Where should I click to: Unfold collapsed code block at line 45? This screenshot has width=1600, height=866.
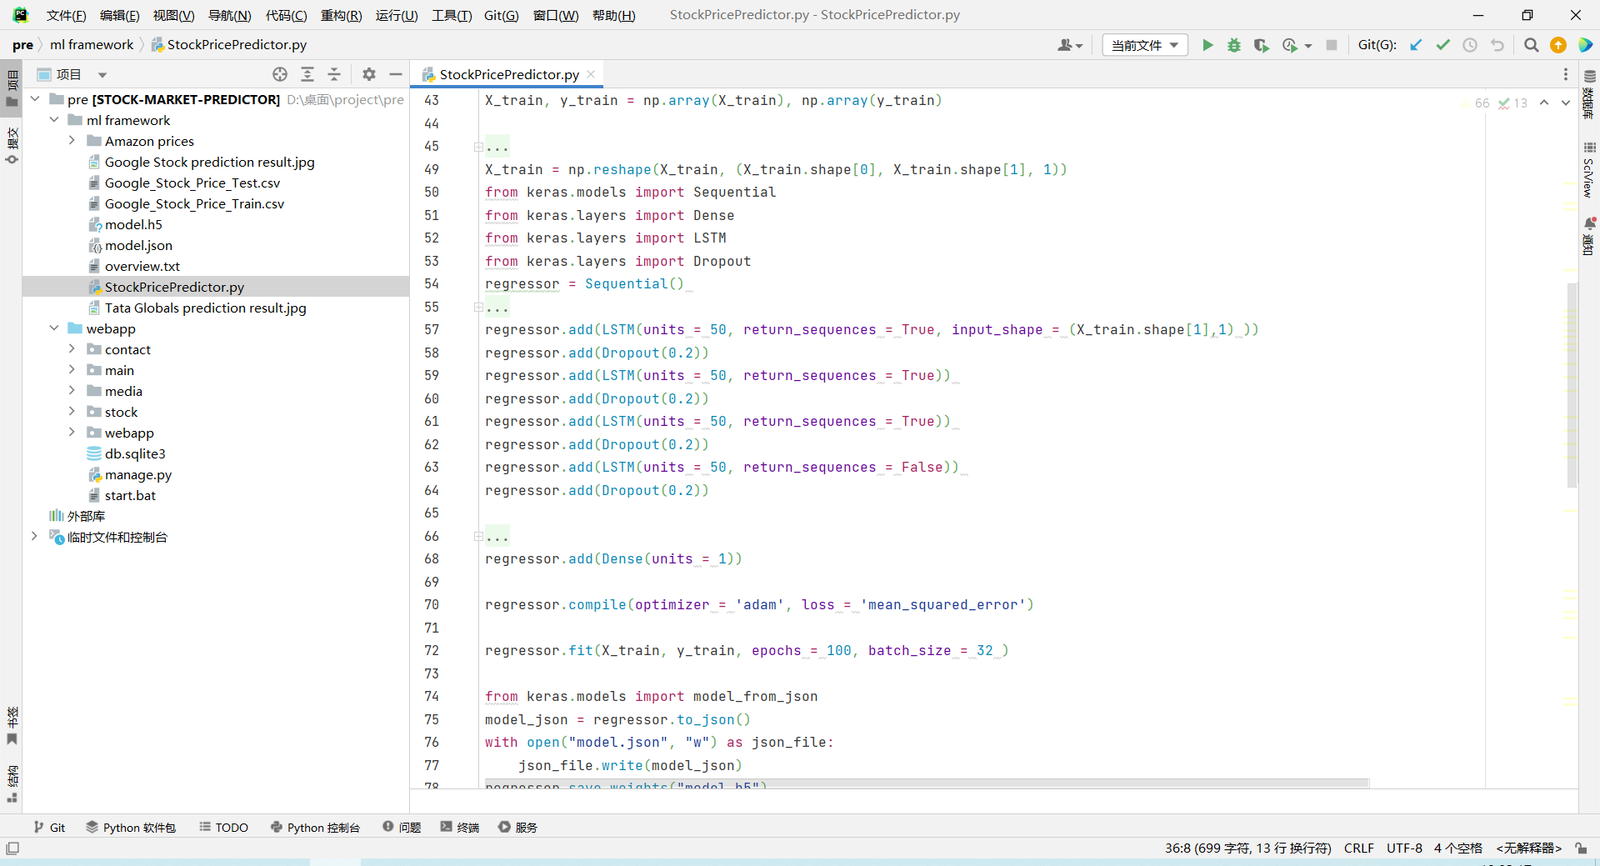pos(479,147)
